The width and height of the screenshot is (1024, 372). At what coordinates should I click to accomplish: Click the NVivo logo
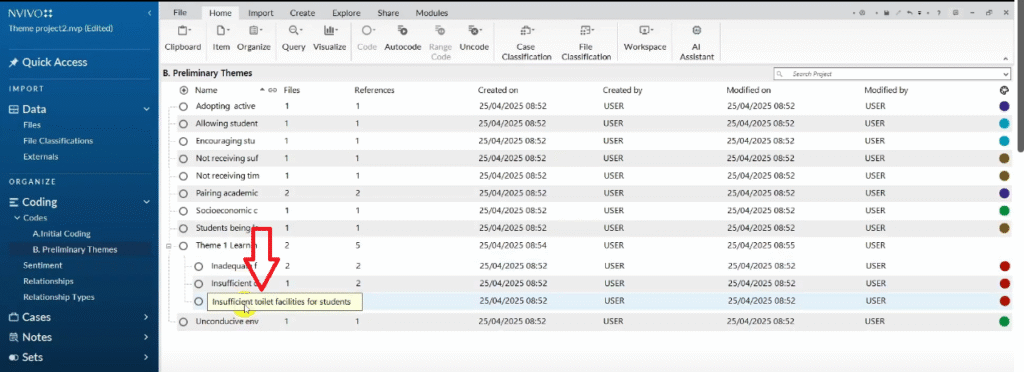[31, 13]
